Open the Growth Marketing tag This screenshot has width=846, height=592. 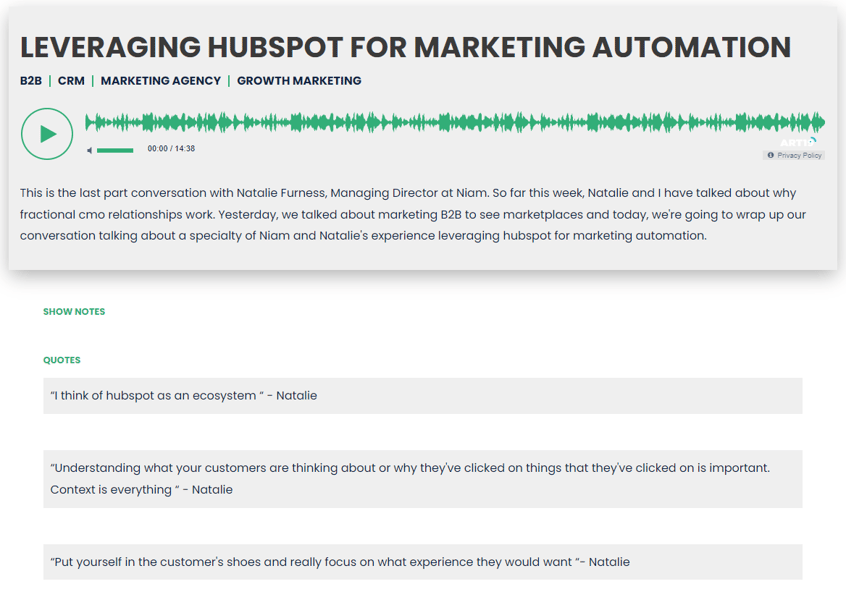[x=299, y=81]
